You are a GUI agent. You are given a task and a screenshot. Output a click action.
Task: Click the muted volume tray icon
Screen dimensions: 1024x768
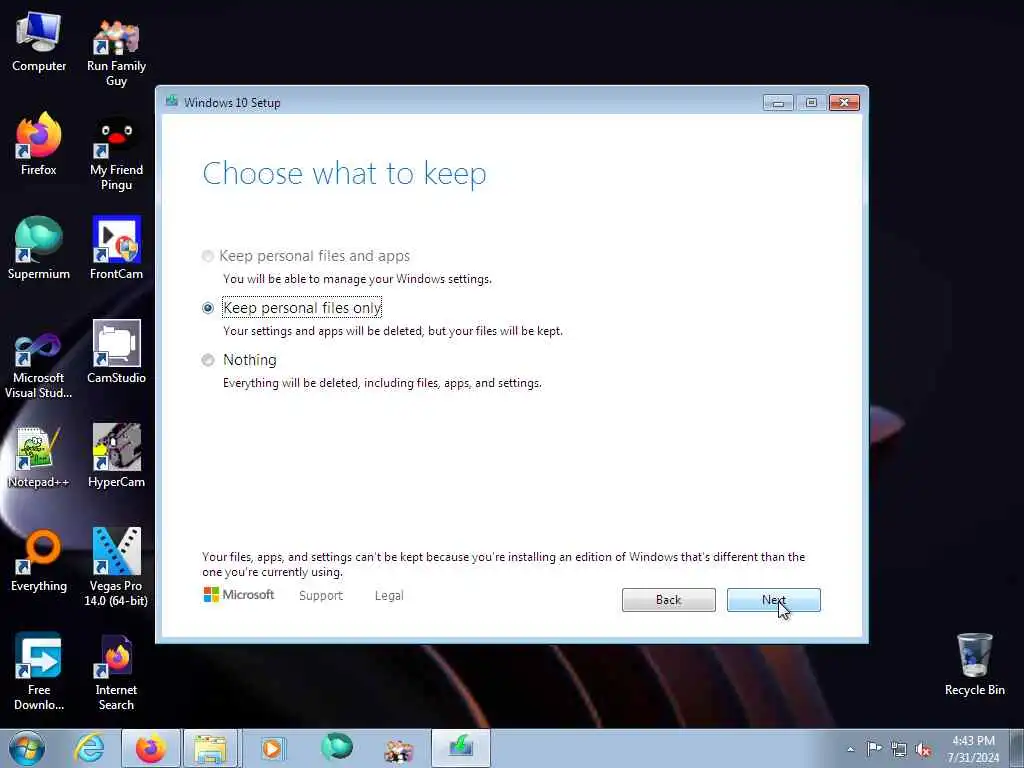click(923, 750)
